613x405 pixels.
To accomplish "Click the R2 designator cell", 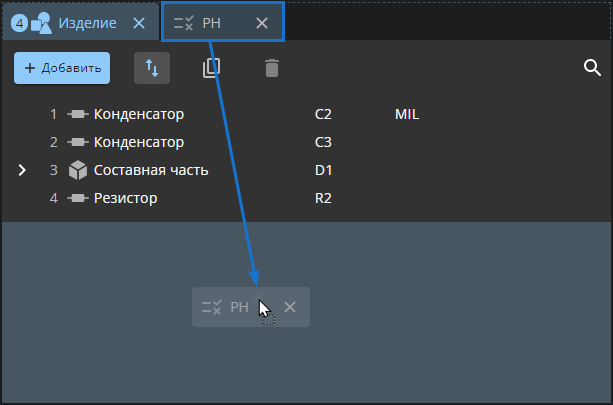I will [323, 198].
